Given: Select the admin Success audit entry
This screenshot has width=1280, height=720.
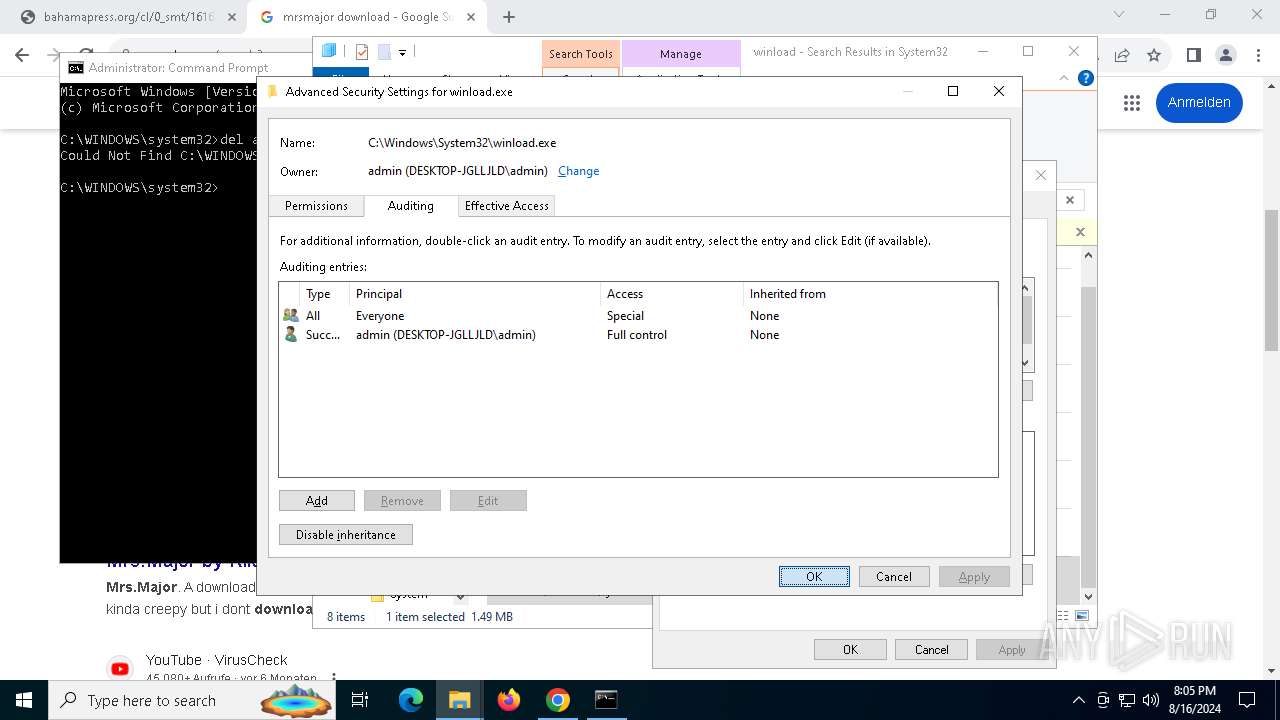Looking at the screenshot, I should tap(638, 335).
